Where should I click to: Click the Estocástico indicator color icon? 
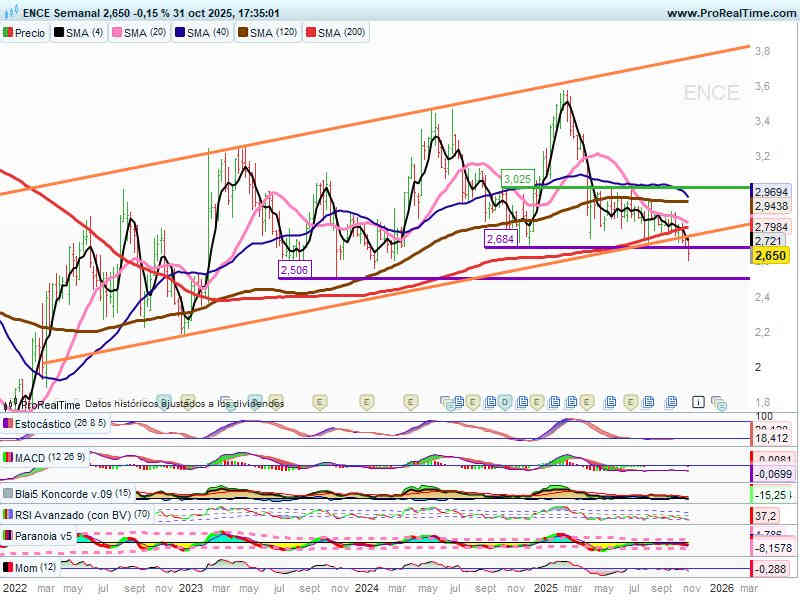tap(8, 424)
